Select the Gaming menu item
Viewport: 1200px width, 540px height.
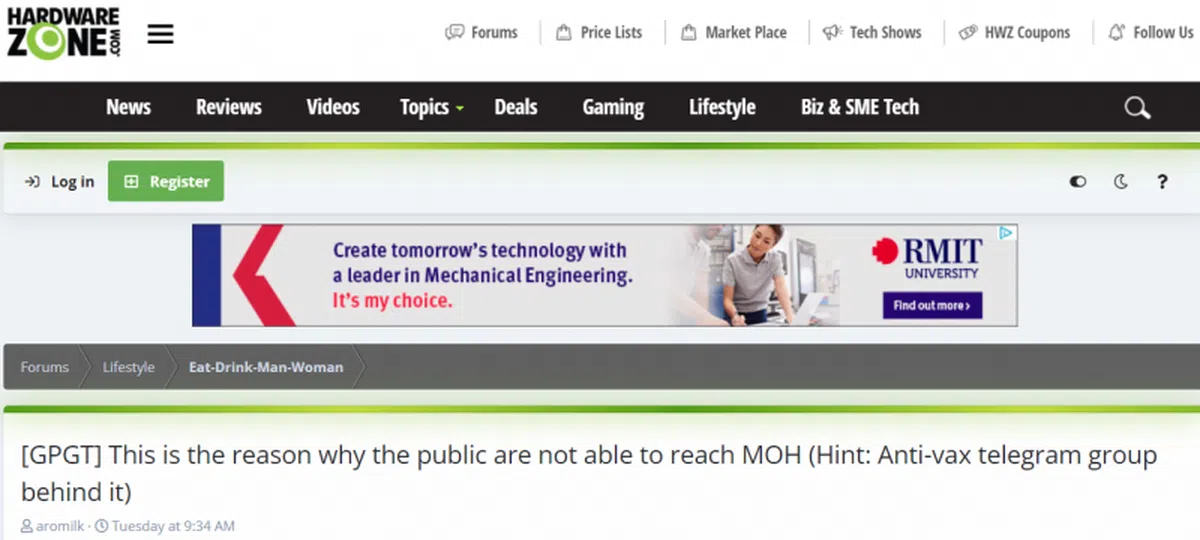pyautogui.click(x=613, y=107)
